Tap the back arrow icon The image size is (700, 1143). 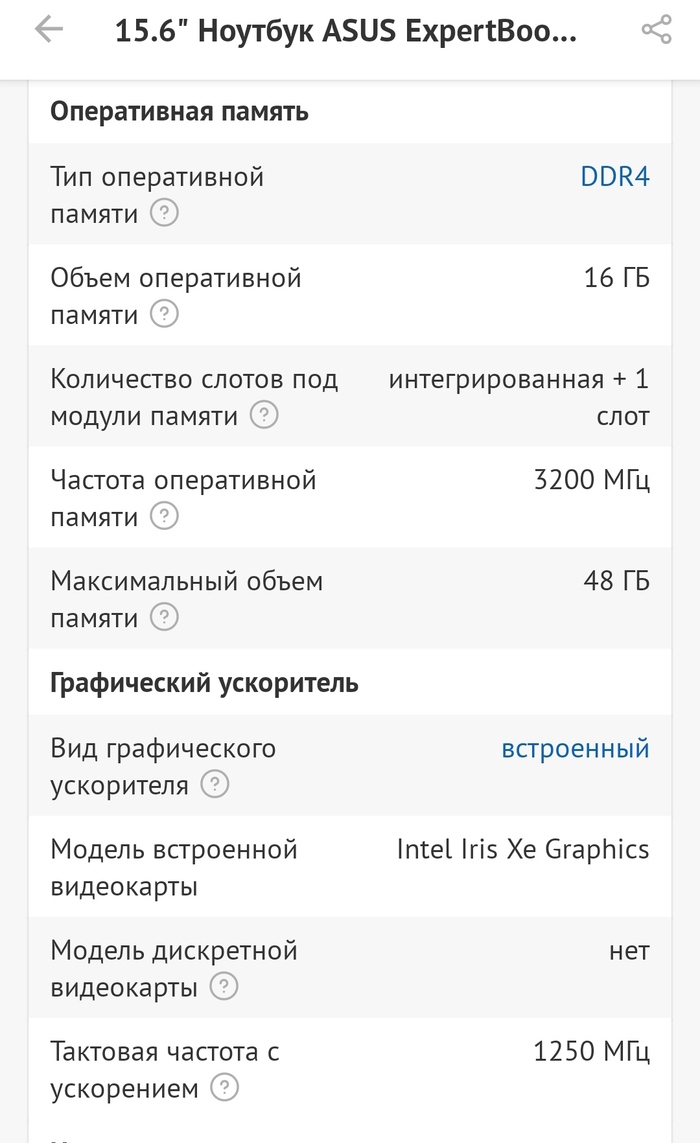(48, 31)
